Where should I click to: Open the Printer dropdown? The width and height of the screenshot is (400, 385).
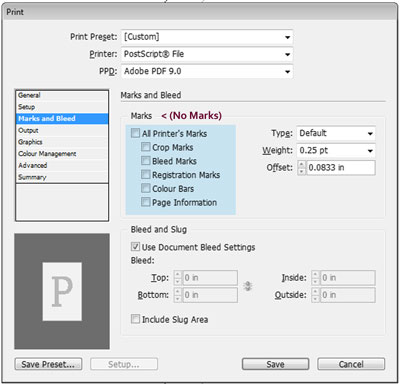(x=207, y=54)
